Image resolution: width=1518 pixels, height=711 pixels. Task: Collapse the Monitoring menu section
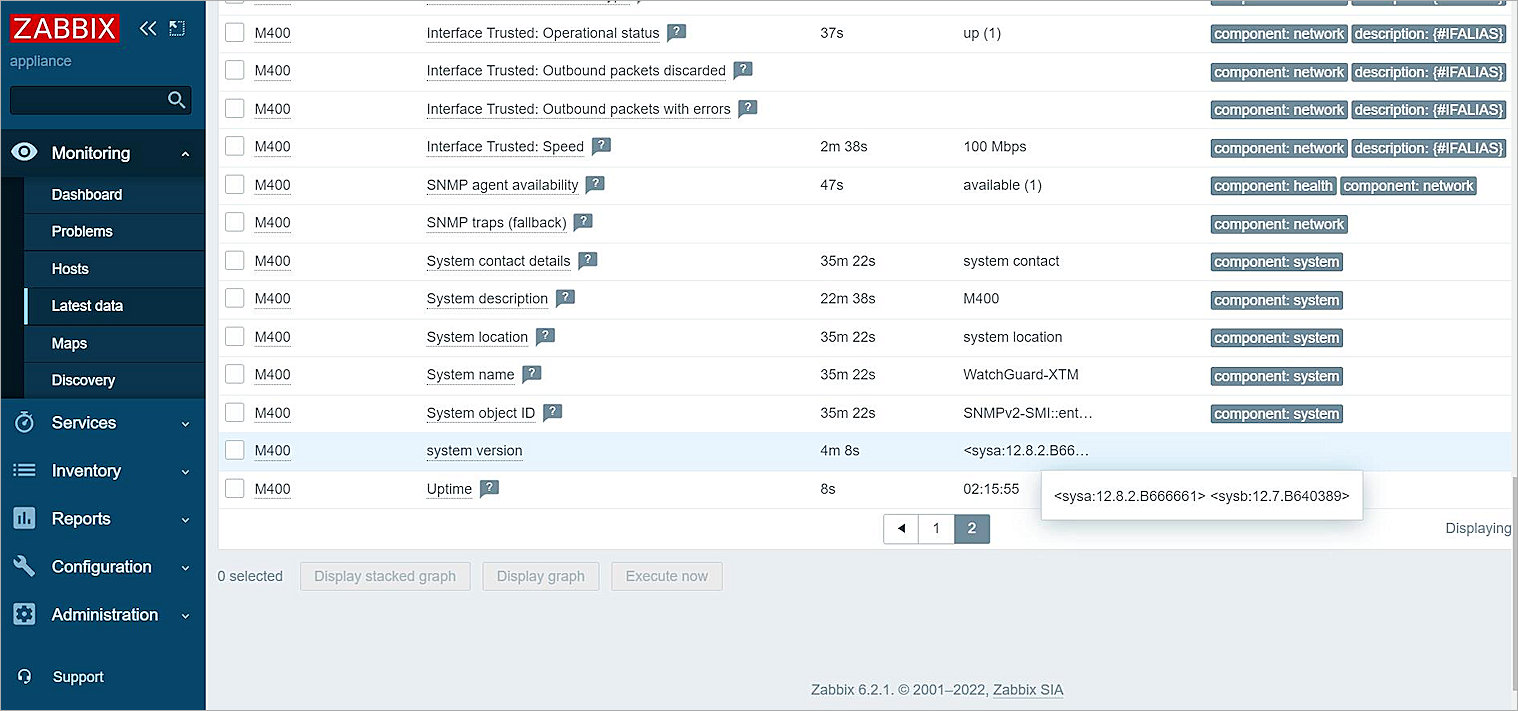(101, 153)
